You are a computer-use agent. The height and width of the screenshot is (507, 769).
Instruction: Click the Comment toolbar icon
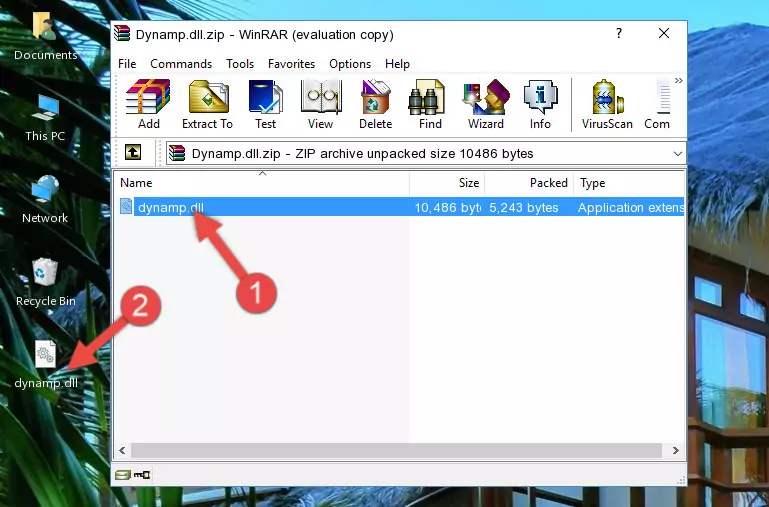(658, 104)
